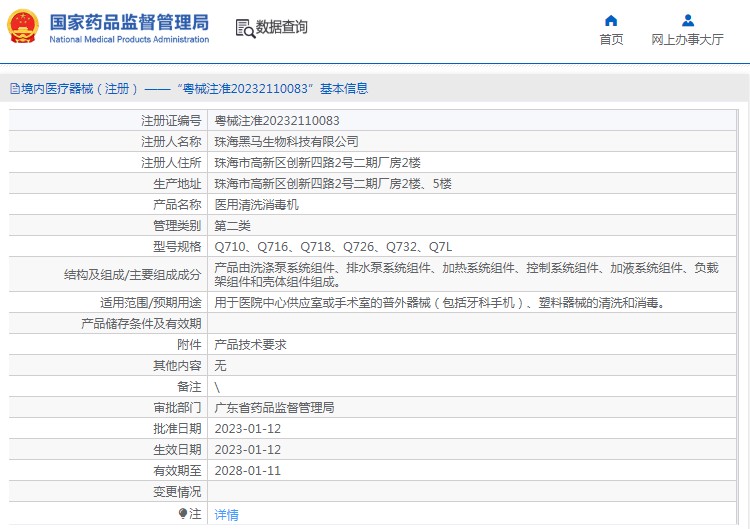Click the 备注 label
Screen dimensions: 750x529
pyautogui.click(x=189, y=386)
